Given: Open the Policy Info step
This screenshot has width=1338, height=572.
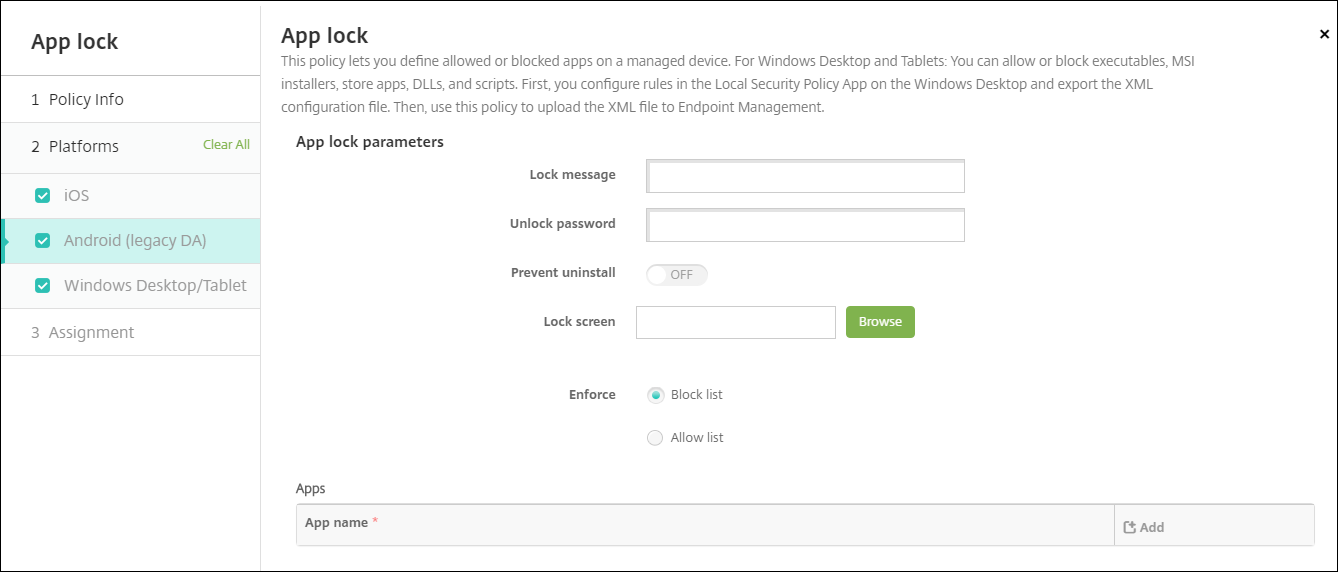Looking at the screenshot, I should [x=85, y=99].
